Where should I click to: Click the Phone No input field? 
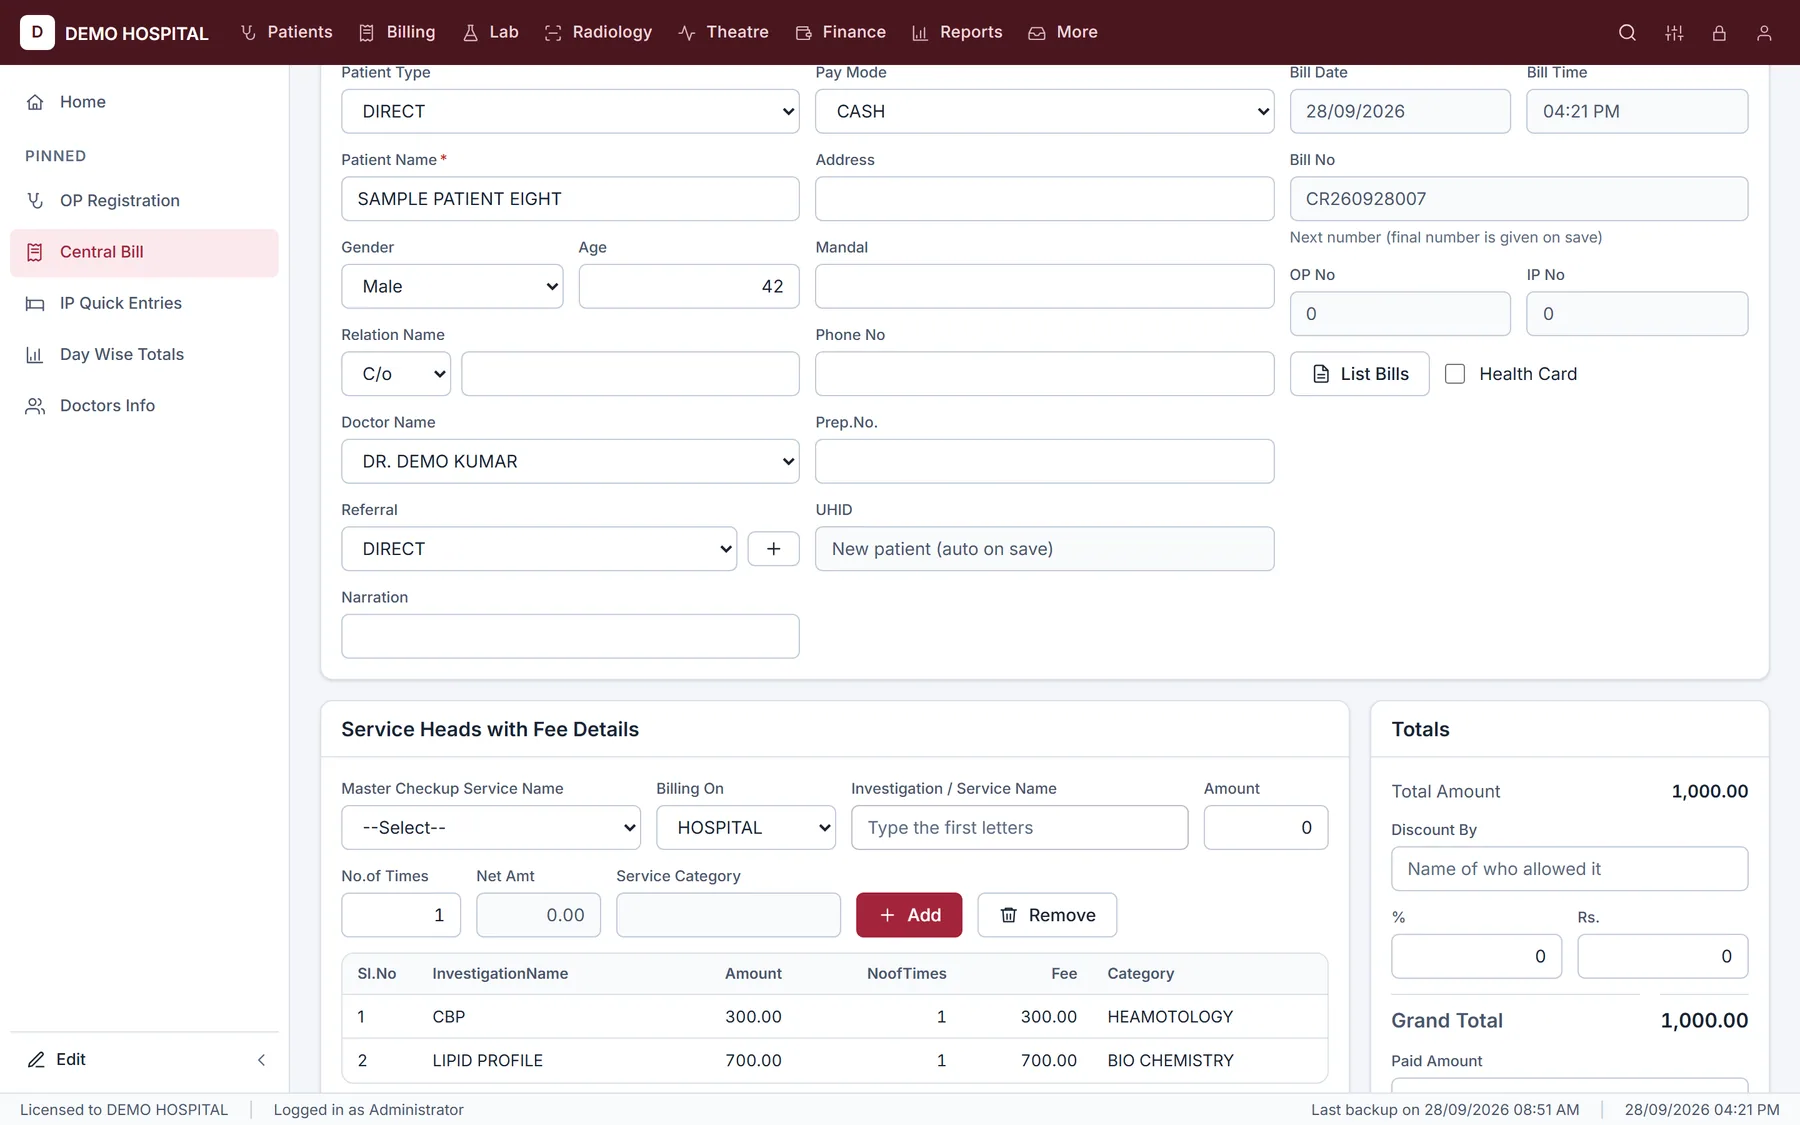click(1044, 374)
